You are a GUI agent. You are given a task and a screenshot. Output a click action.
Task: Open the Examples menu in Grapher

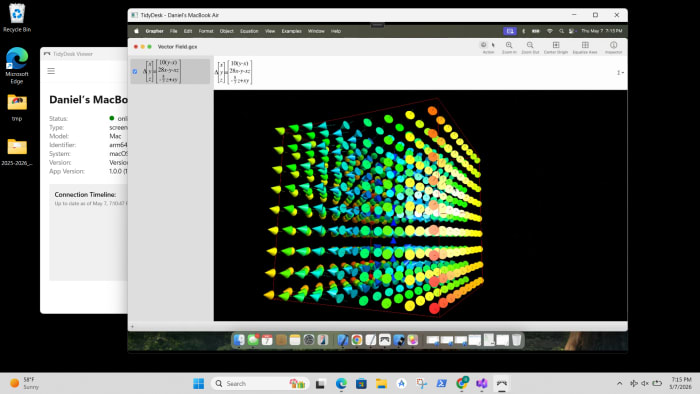pos(292,31)
